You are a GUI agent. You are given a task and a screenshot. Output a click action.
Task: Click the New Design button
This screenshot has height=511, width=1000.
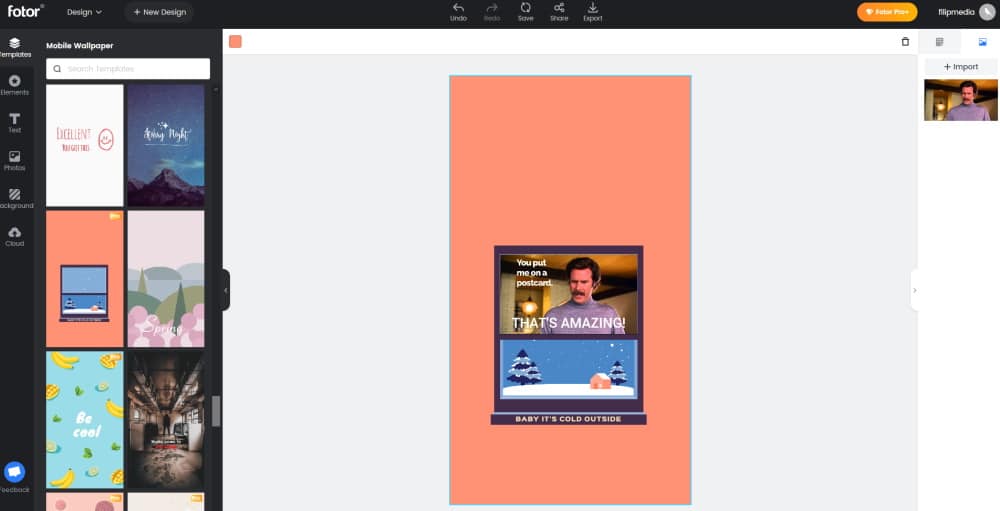pyautogui.click(x=159, y=12)
